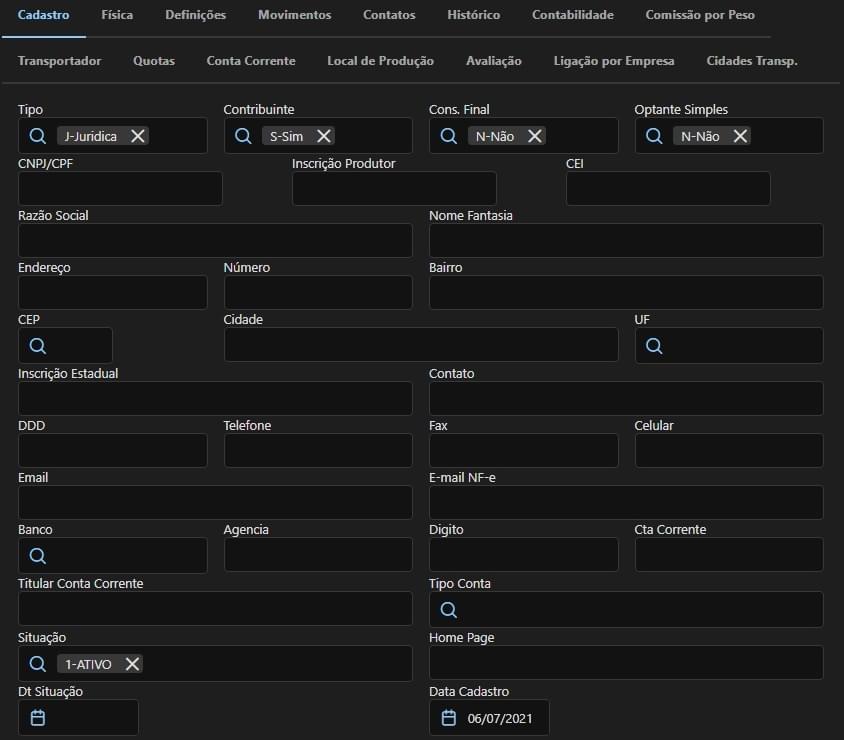Open the Contribuinte field search icon
Image resolution: width=844 pixels, height=740 pixels.
243,136
